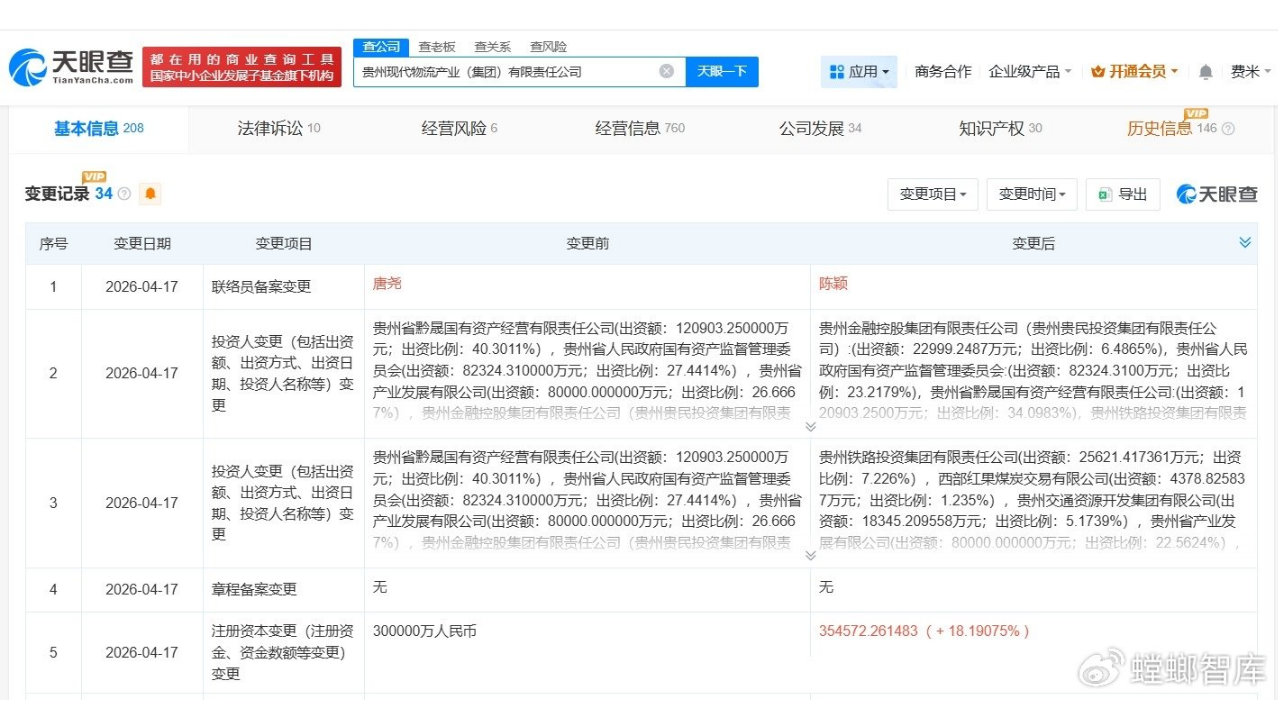Select the 查公司 search tab
Screen dimensions: 1280x719
click(381, 46)
